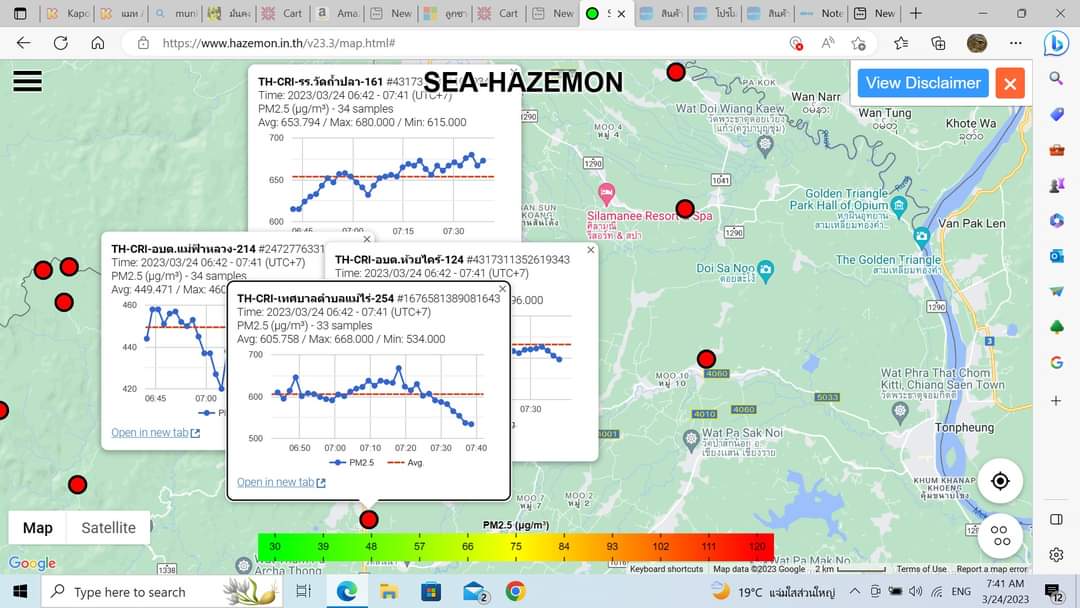Click red sensor marker near PA KOK
The image size is (1080, 608).
(676, 72)
